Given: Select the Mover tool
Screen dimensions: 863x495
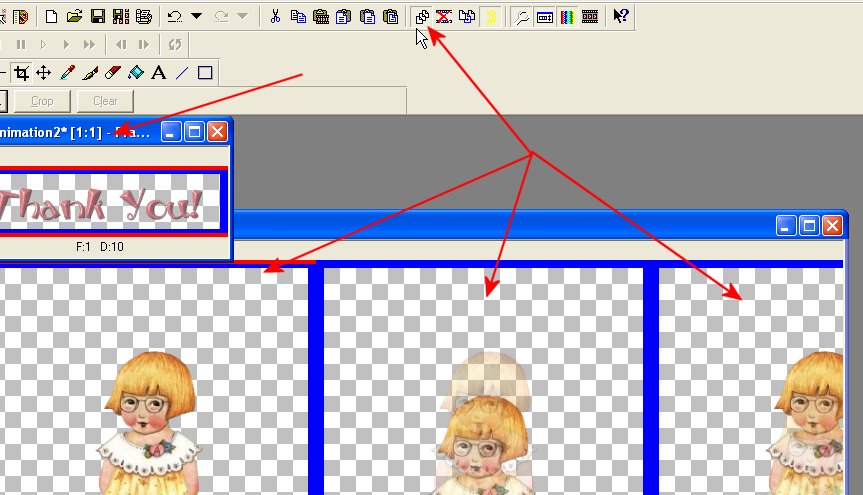Looking at the screenshot, I should 43,73.
